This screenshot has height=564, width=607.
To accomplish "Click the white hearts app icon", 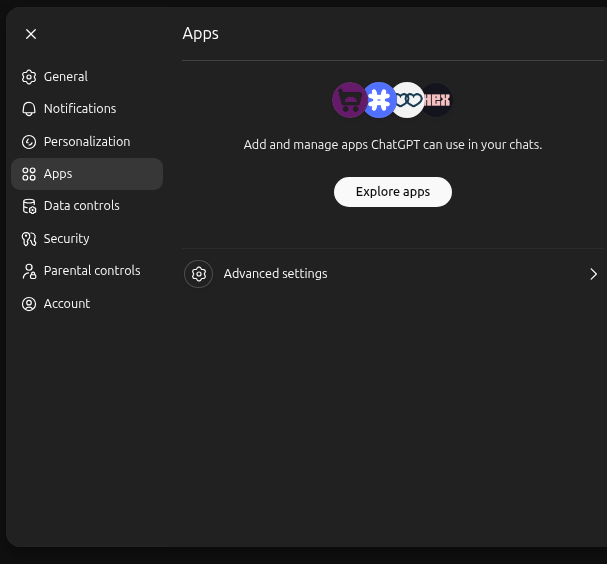I will (408, 100).
